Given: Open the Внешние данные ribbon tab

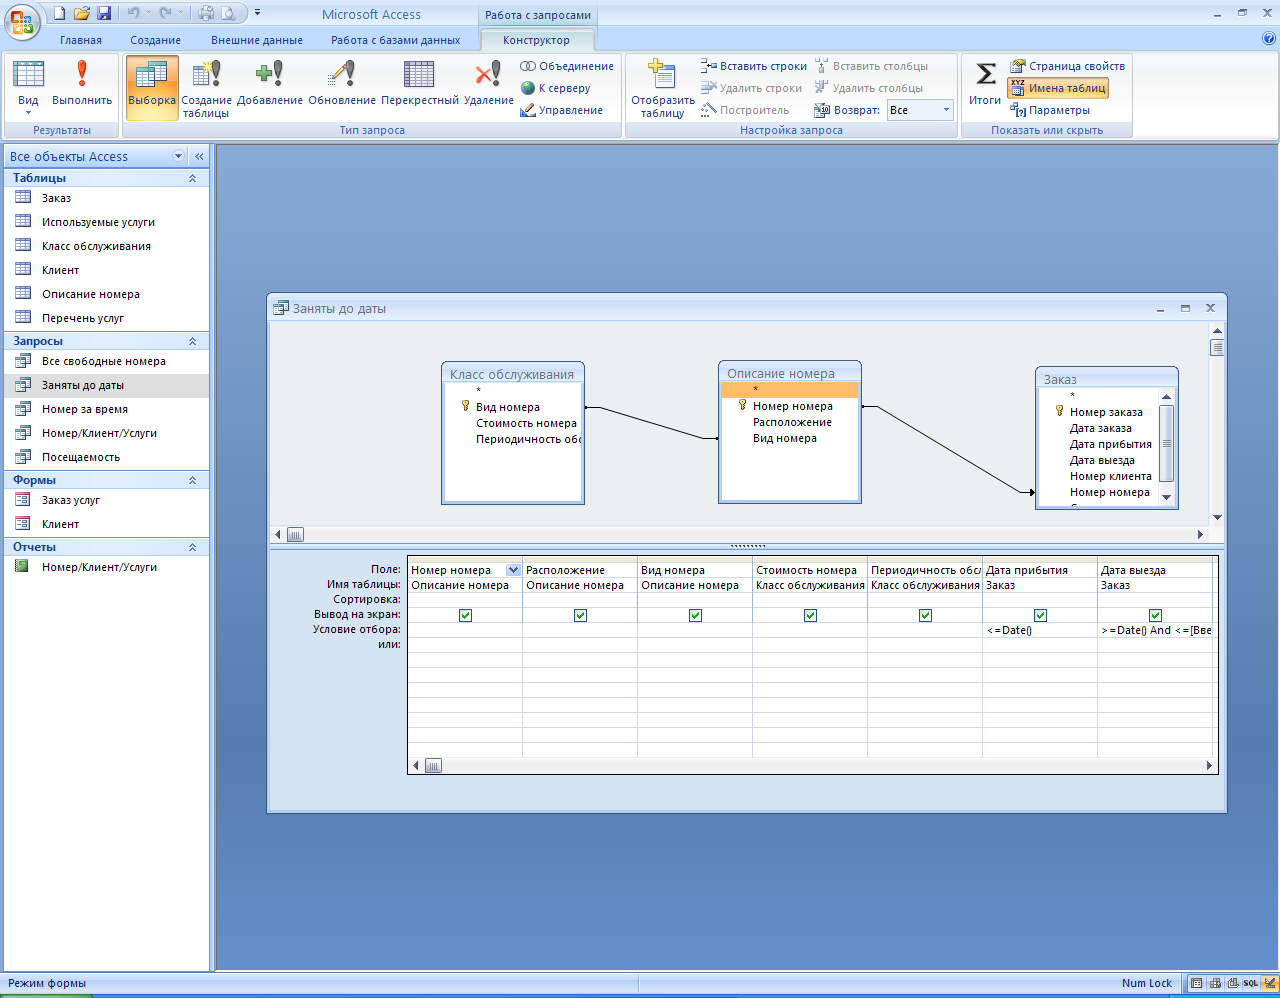Looking at the screenshot, I should [257, 40].
